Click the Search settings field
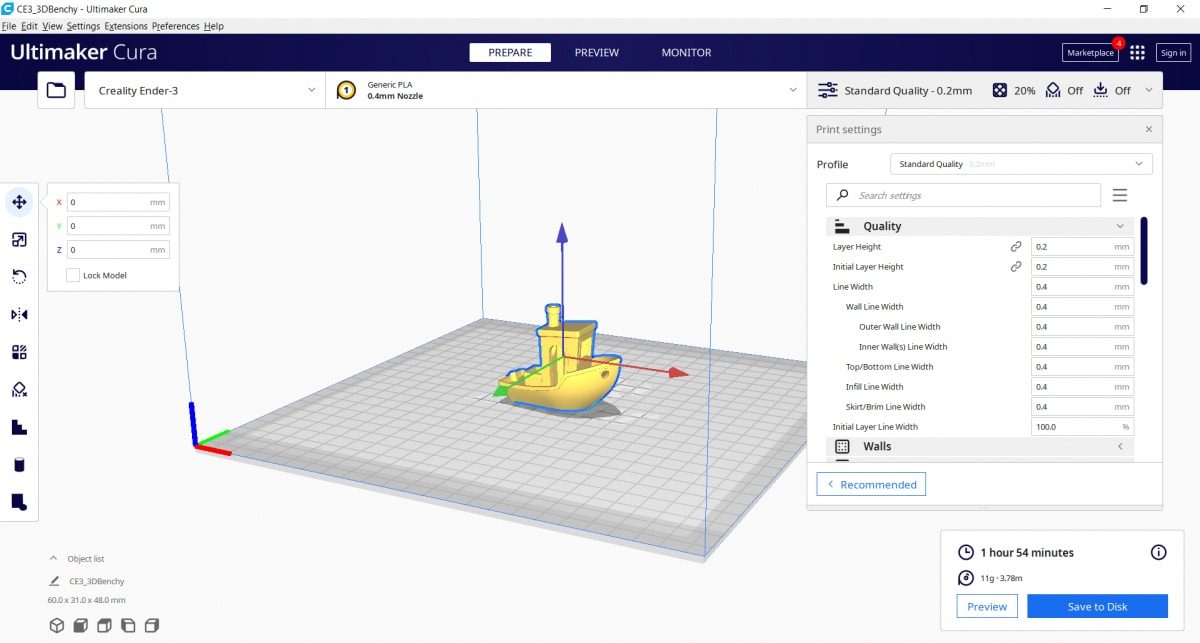This screenshot has width=1200, height=643. pyautogui.click(x=963, y=195)
